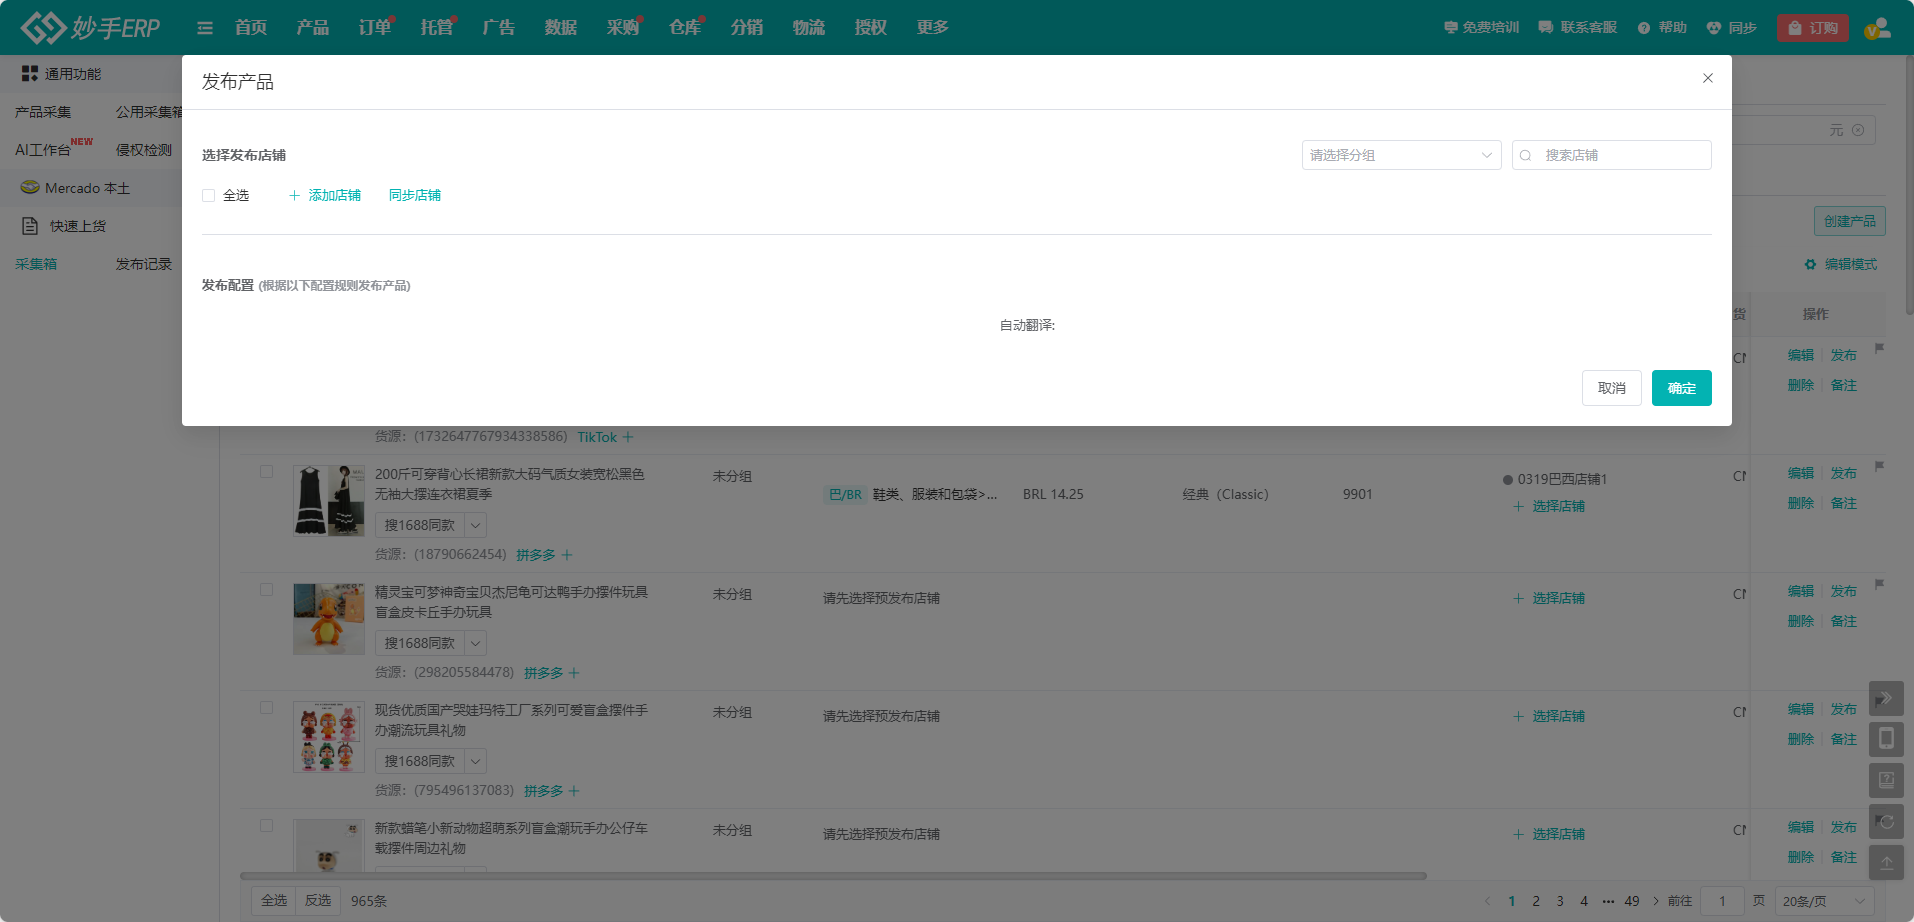1914x922 pixels.
Task: Open the 物流 menu in top navigation
Action: [x=808, y=27]
